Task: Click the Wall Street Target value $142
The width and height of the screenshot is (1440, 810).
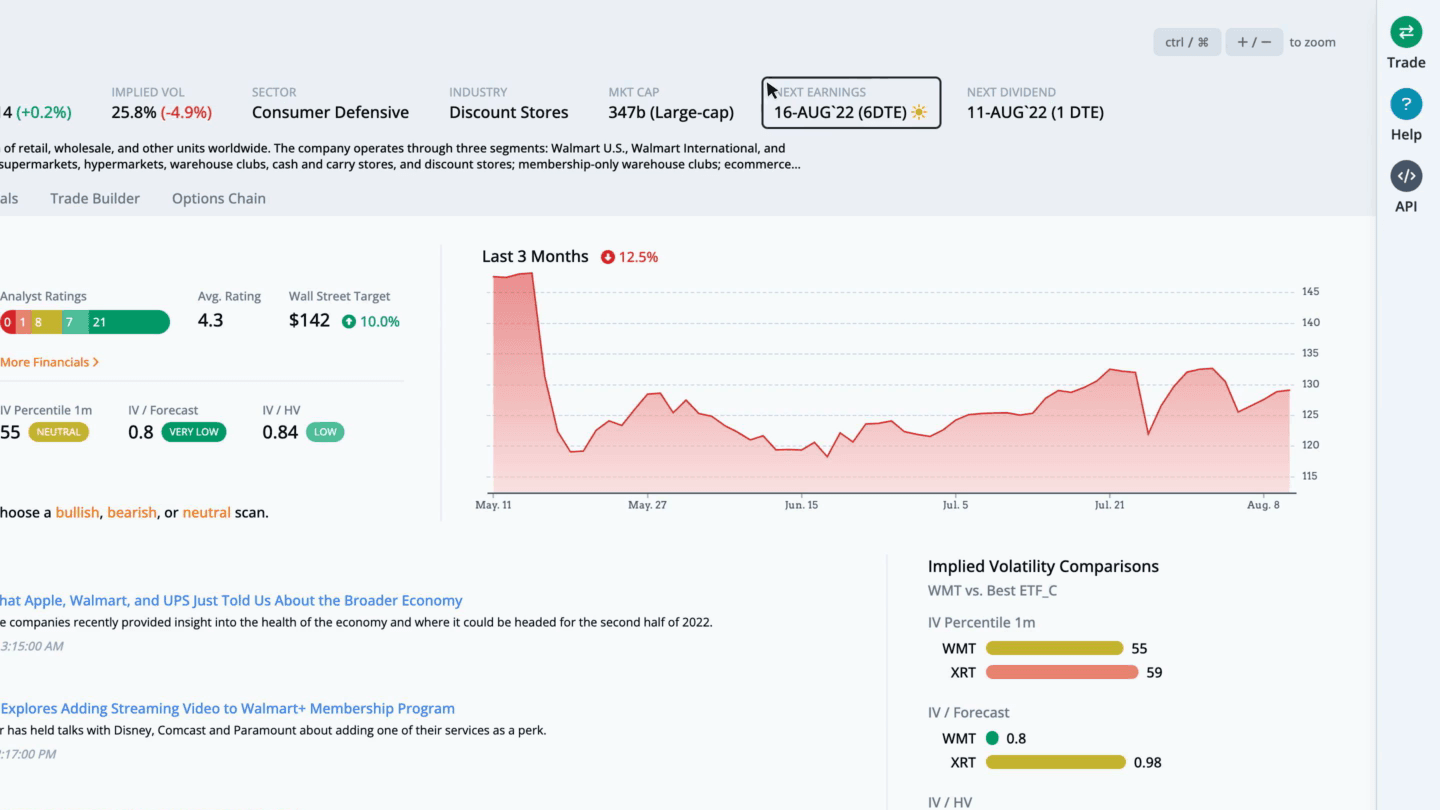Action: tap(309, 320)
